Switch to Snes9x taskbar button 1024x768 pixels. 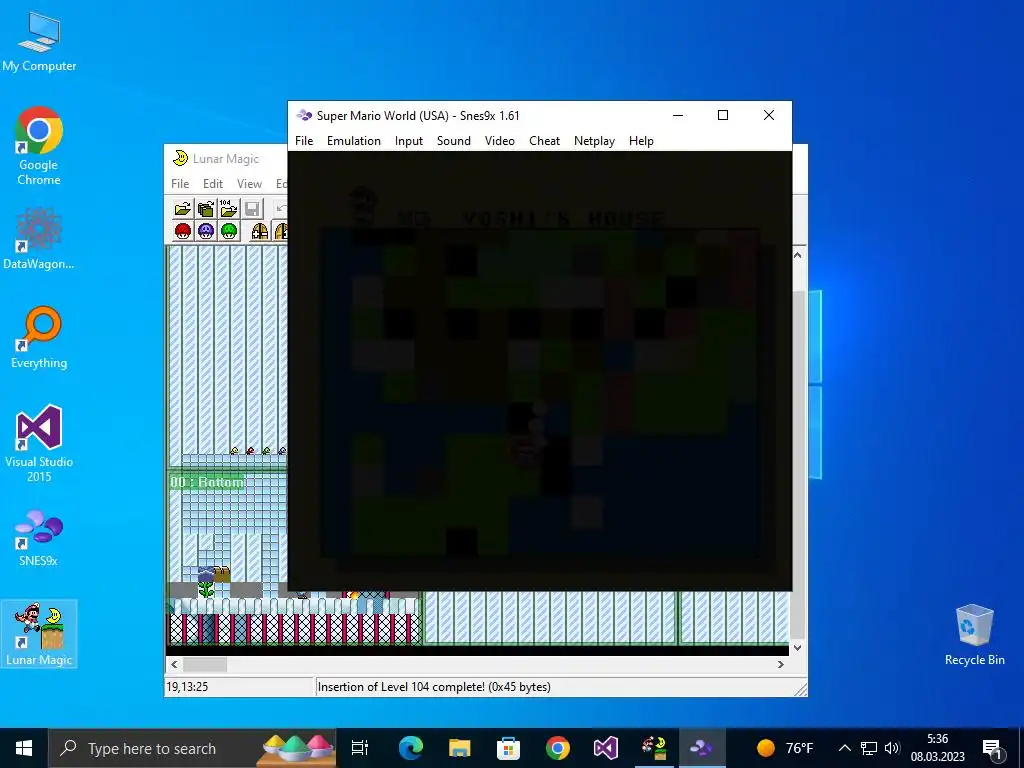pos(702,748)
